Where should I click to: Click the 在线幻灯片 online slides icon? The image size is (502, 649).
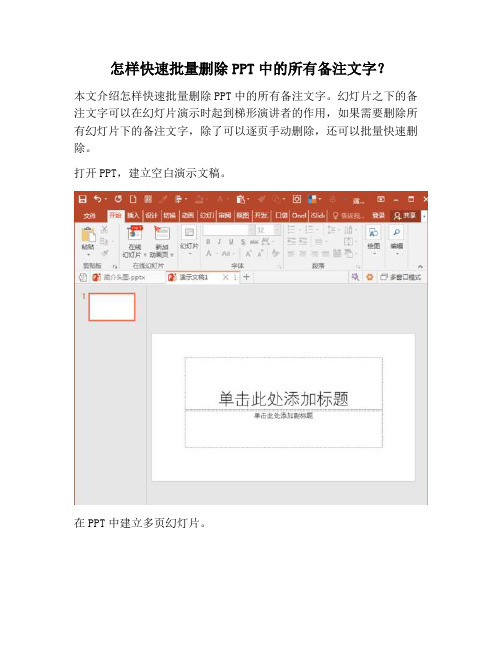click(x=135, y=233)
